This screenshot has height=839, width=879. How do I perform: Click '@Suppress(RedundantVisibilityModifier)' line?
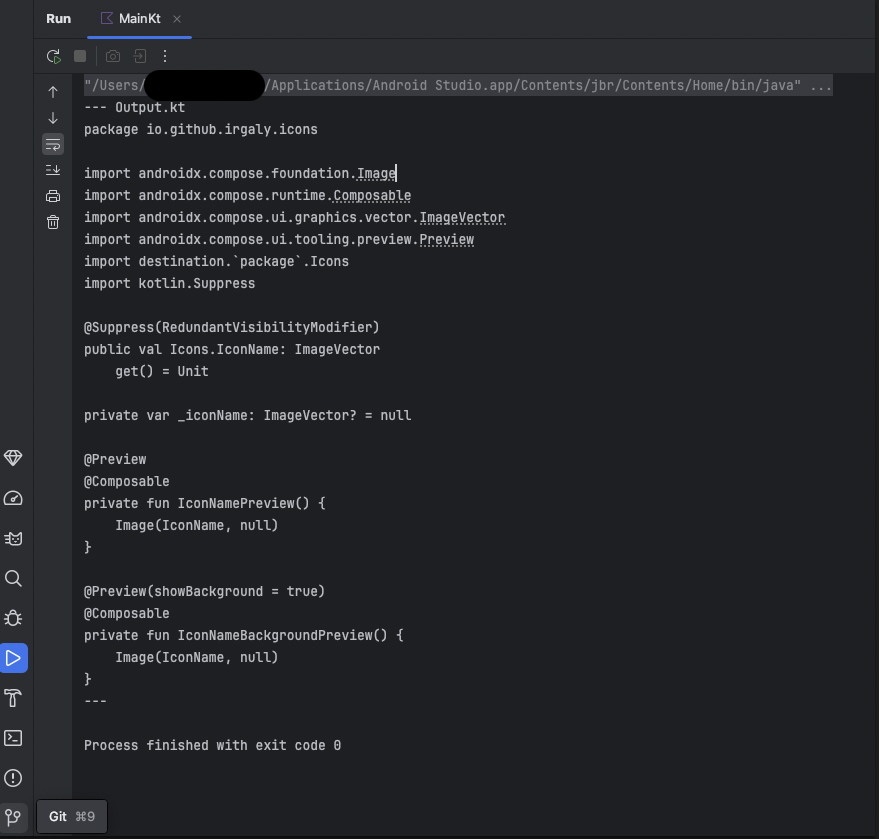pos(232,327)
